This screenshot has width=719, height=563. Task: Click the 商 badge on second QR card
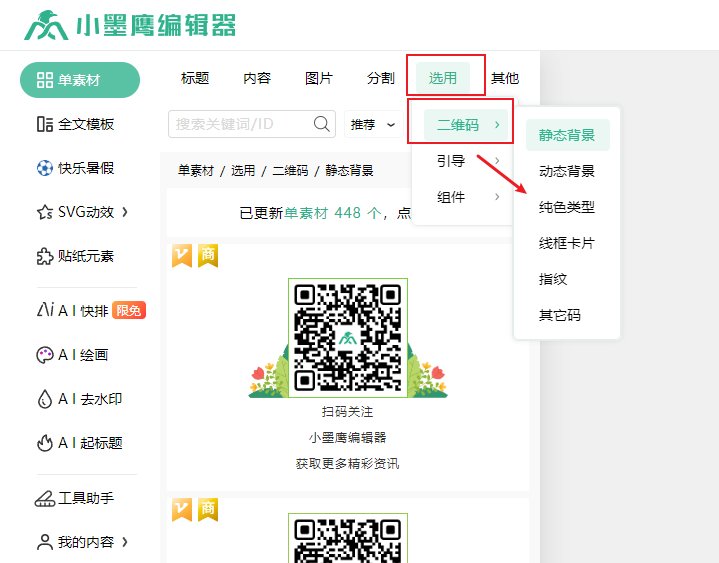pyautogui.click(x=208, y=509)
